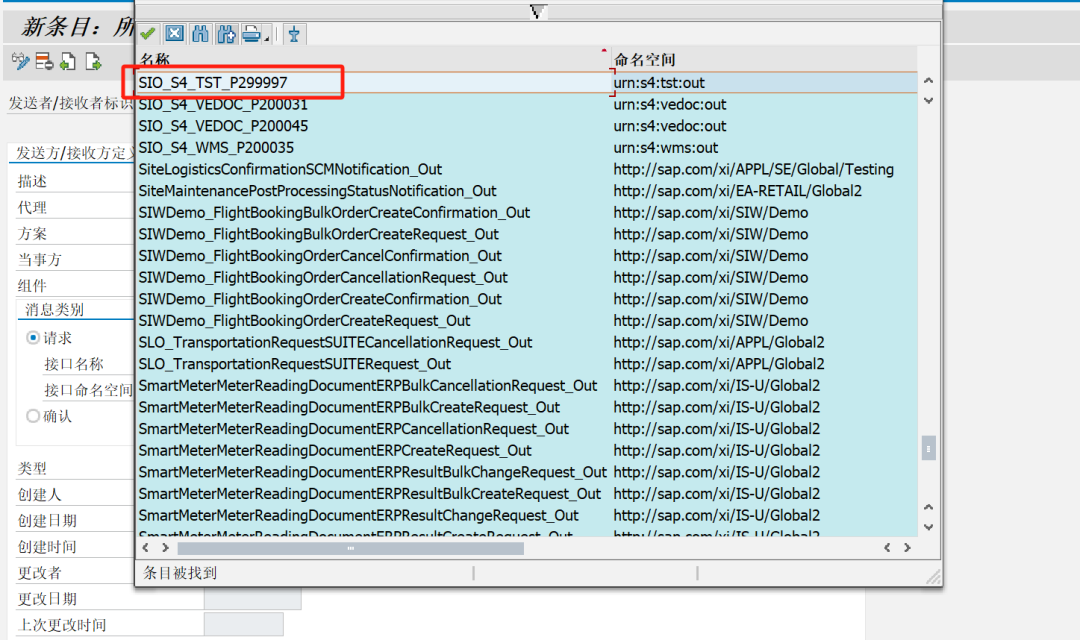Click the personal value list icon
The width and height of the screenshot is (1080, 640).
pos(294,33)
